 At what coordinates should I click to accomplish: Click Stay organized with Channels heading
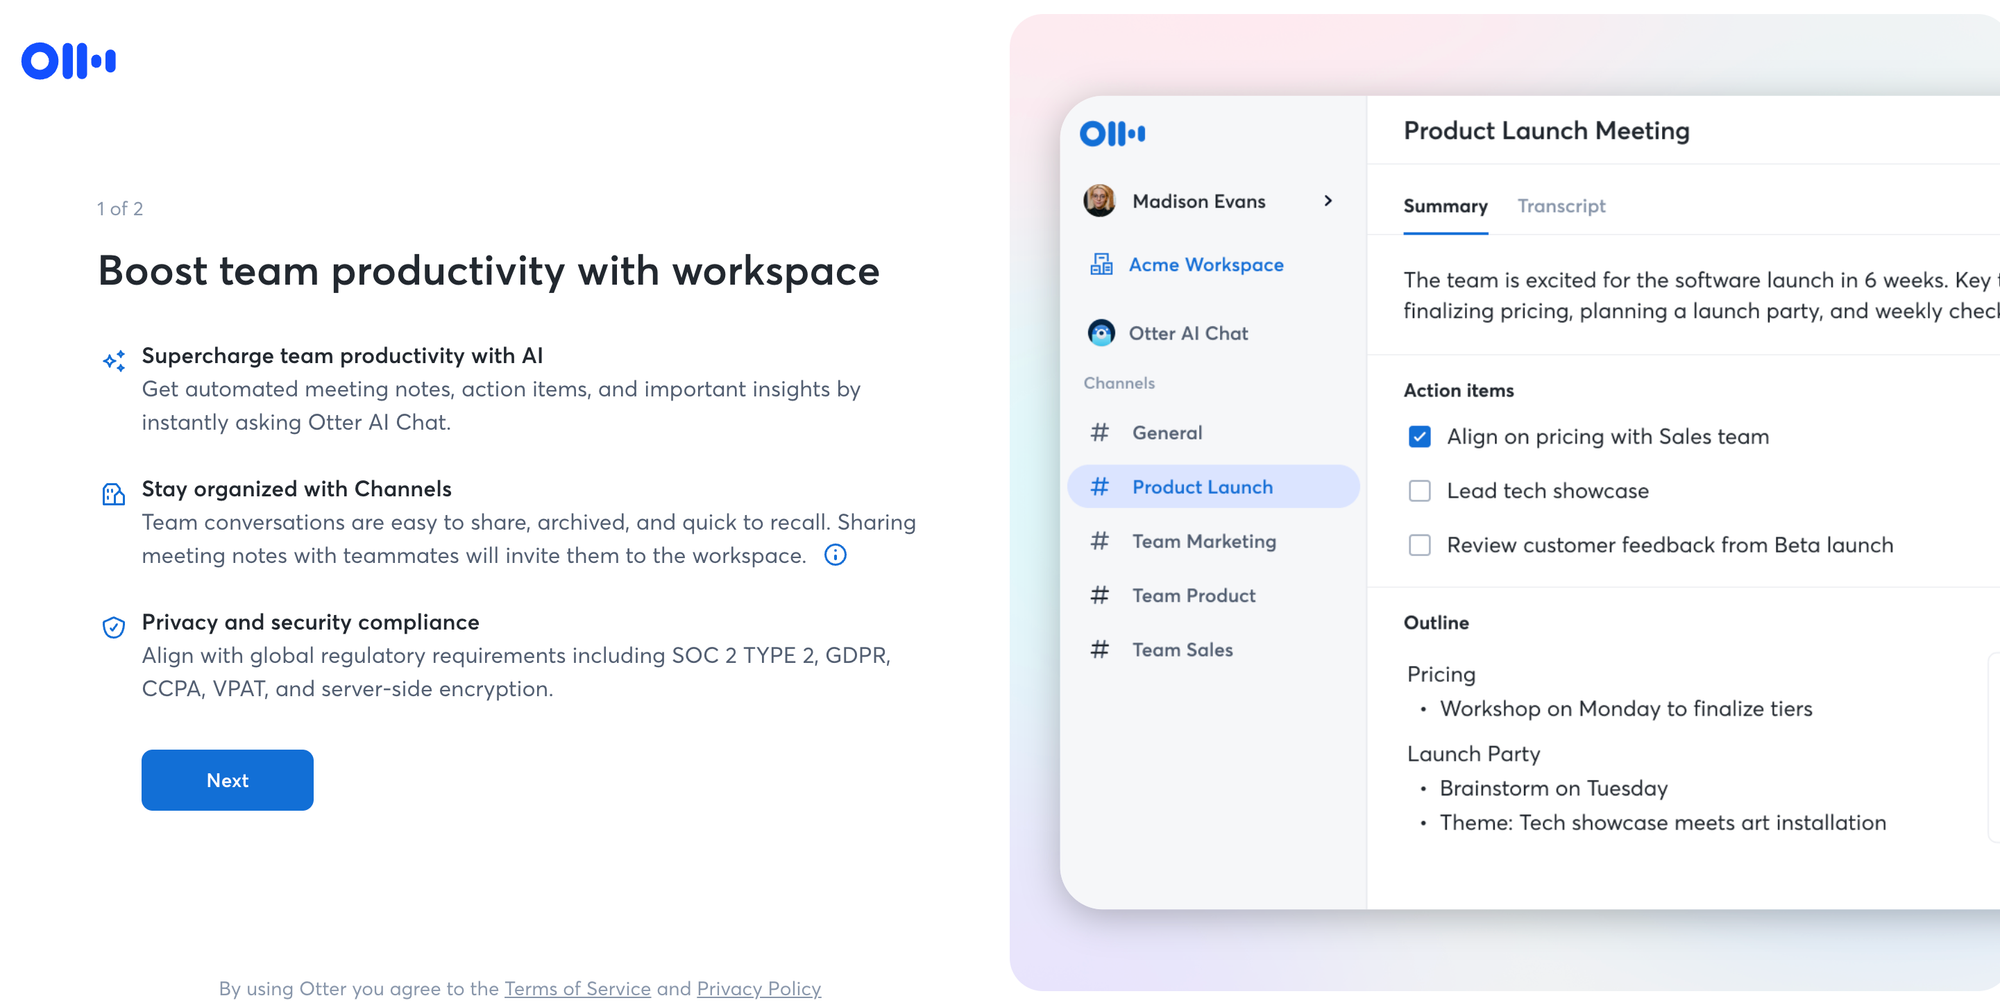click(297, 489)
